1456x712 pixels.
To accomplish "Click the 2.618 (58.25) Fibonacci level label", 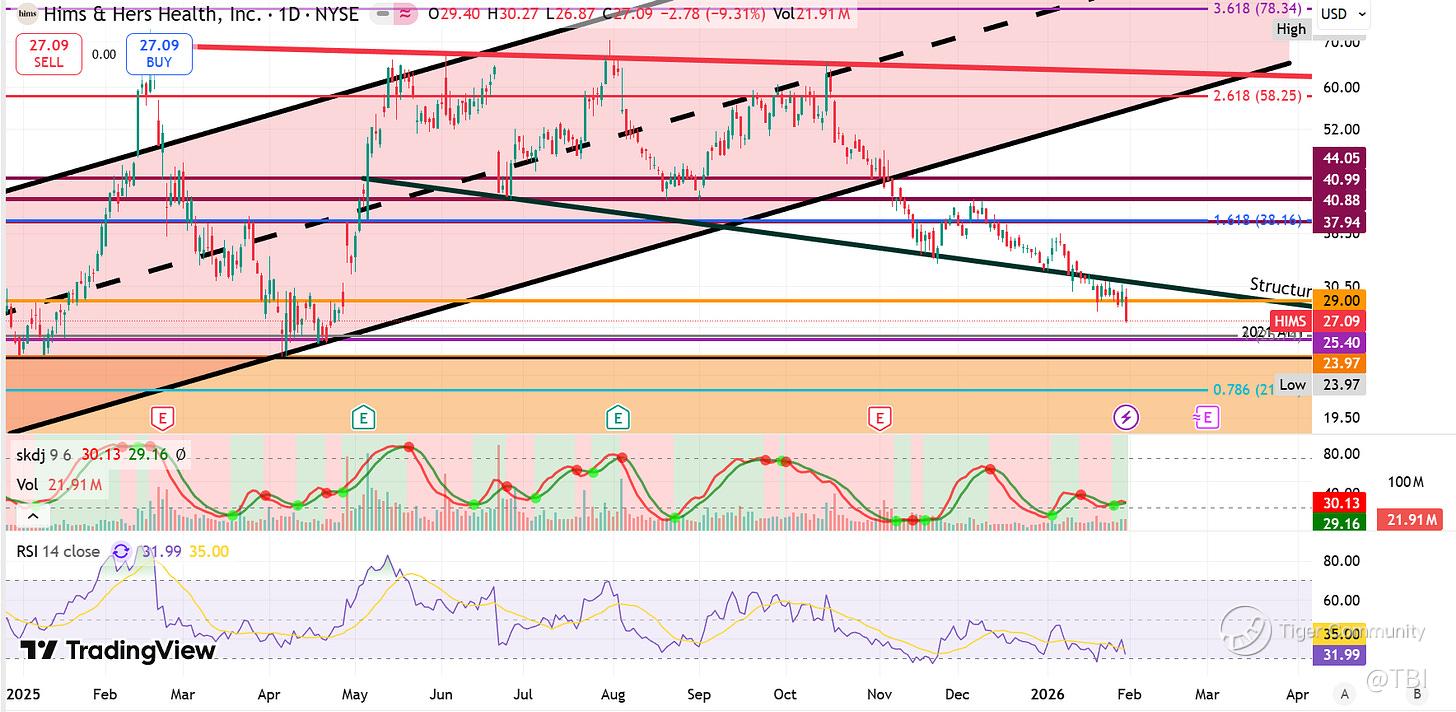I will pyautogui.click(x=1257, y=97).
